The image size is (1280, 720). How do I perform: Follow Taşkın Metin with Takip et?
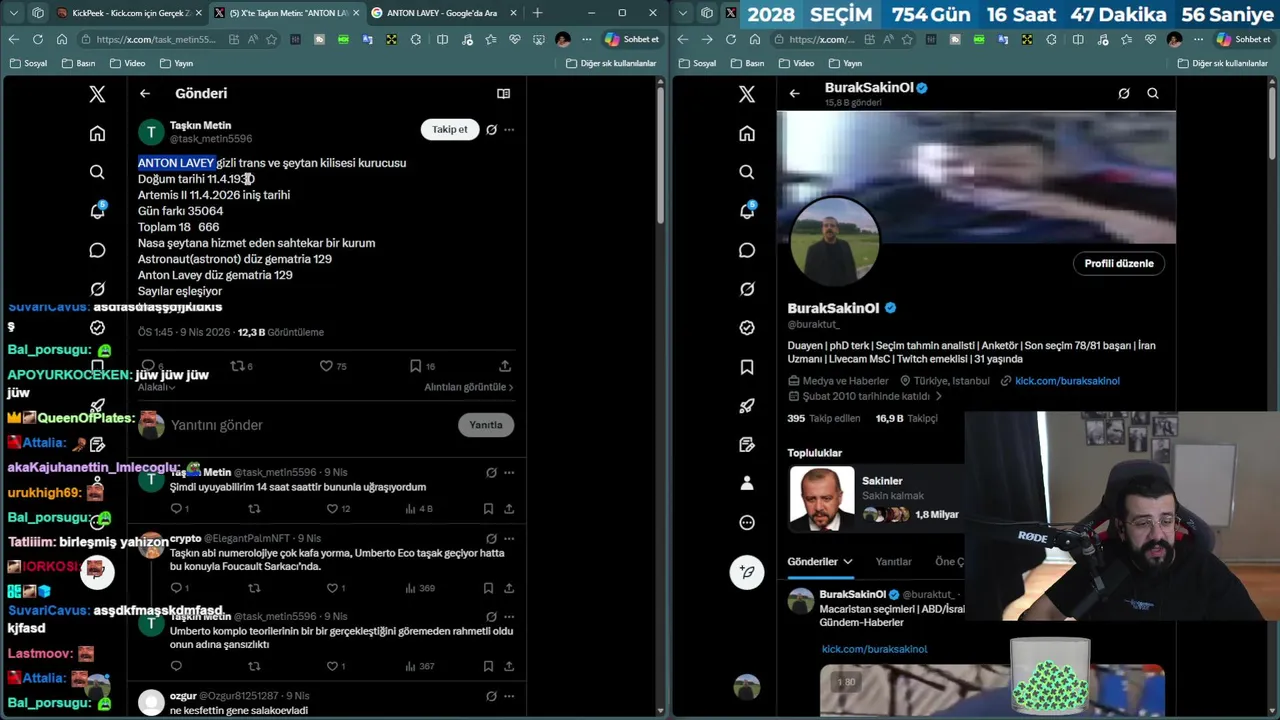(449, 129)
